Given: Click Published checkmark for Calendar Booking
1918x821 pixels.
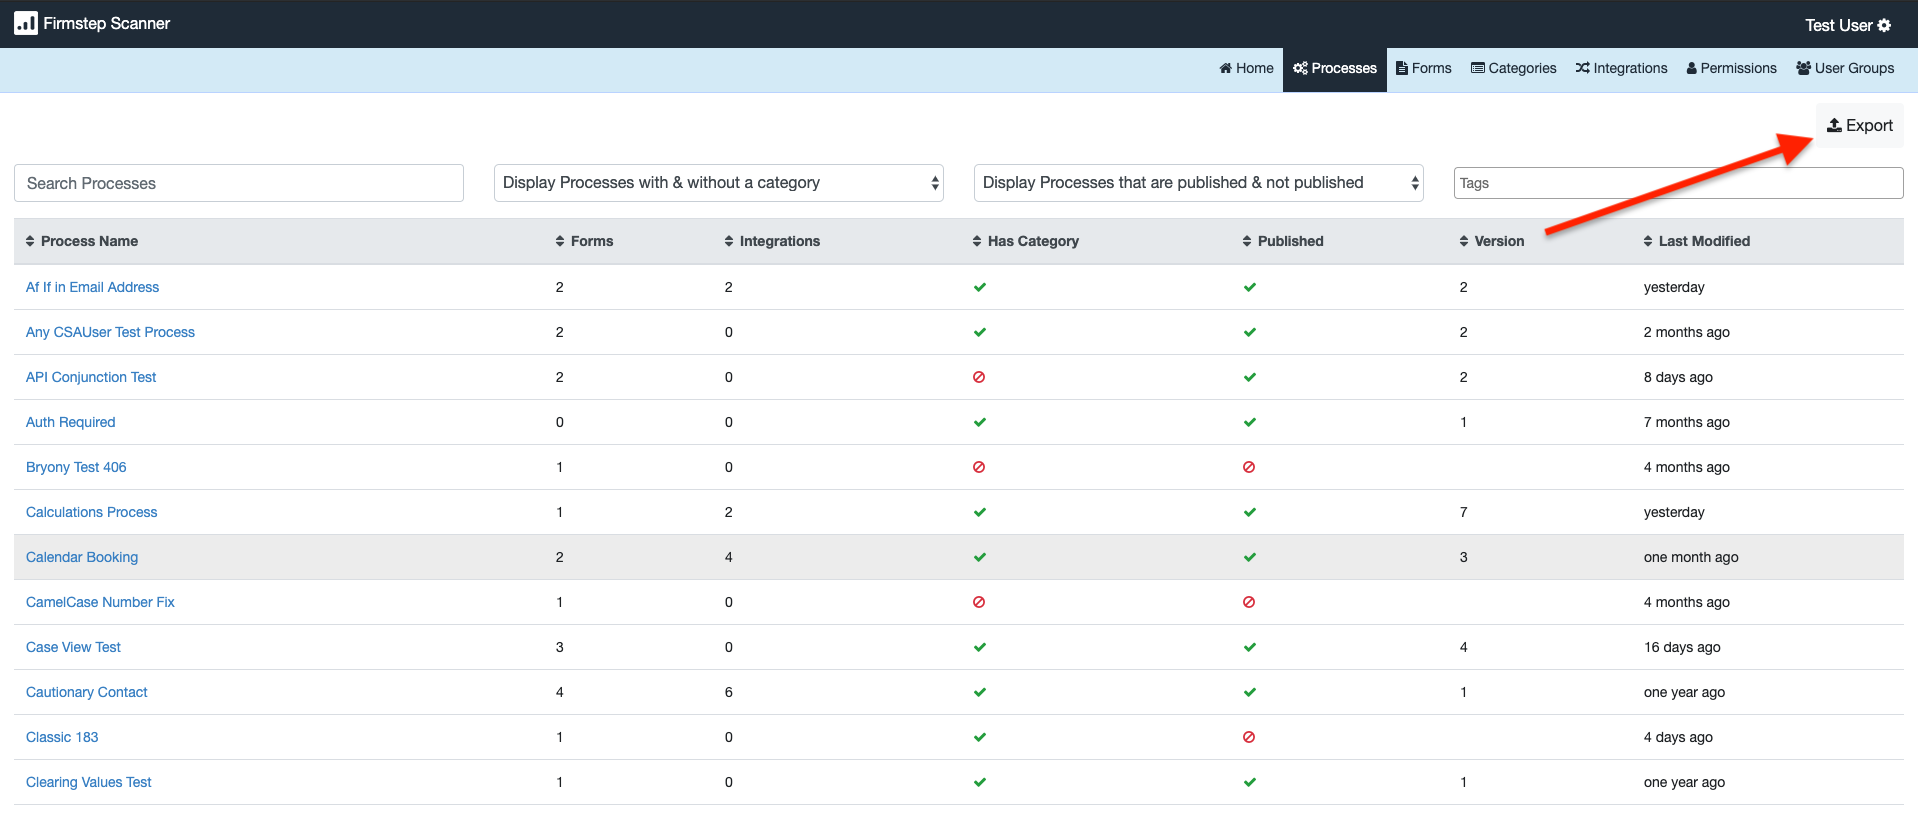Looking at the screenshot, I should pos(1250,557).
